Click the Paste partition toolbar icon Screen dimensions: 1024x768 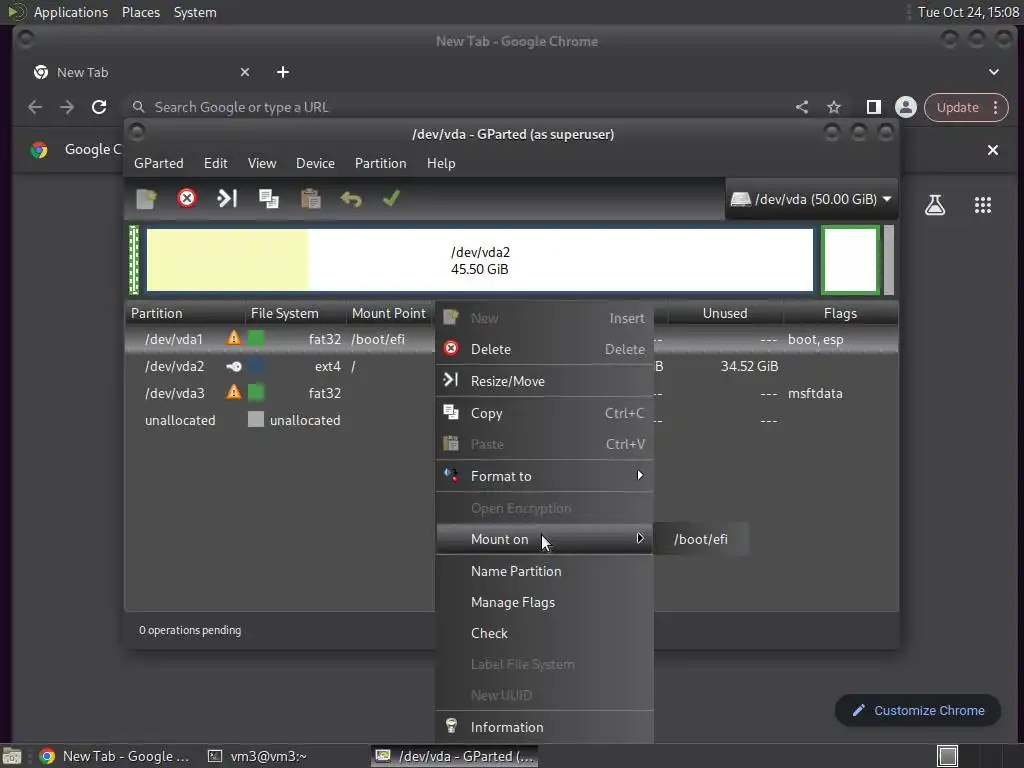click(x=310, y=199)
